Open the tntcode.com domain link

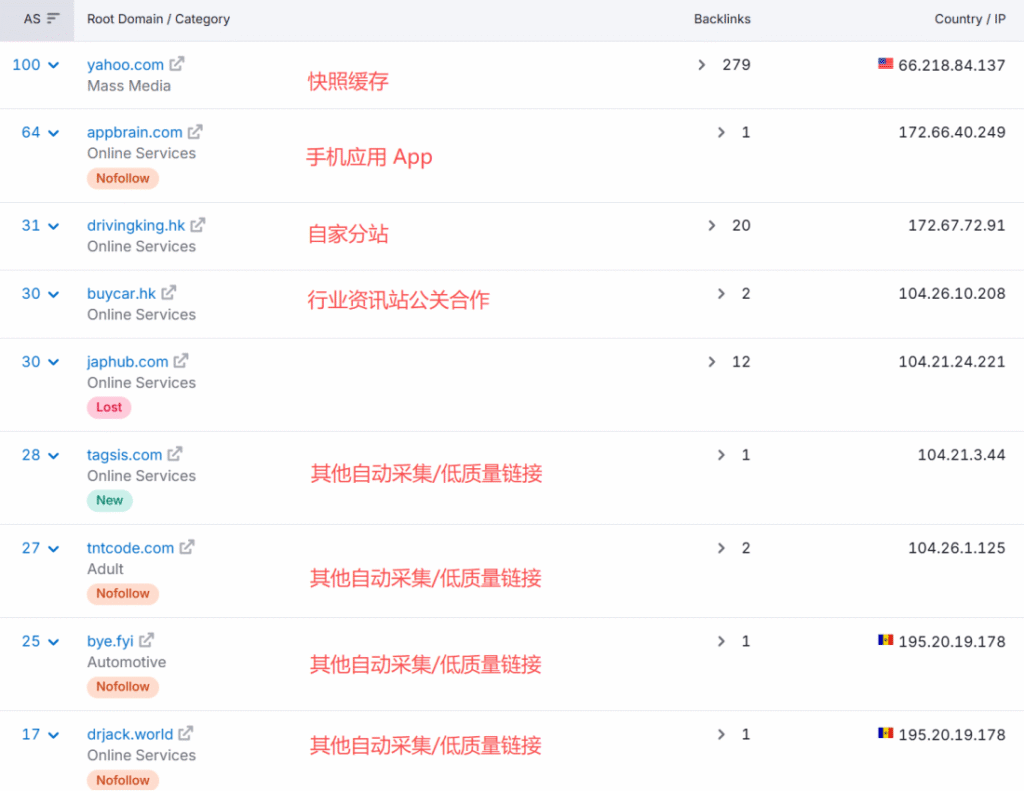[x=131, y=548]
